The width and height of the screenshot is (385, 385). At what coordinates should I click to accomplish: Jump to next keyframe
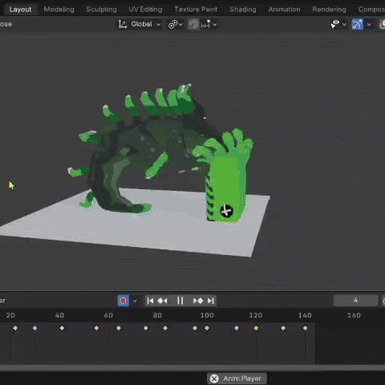click(198, 301)
